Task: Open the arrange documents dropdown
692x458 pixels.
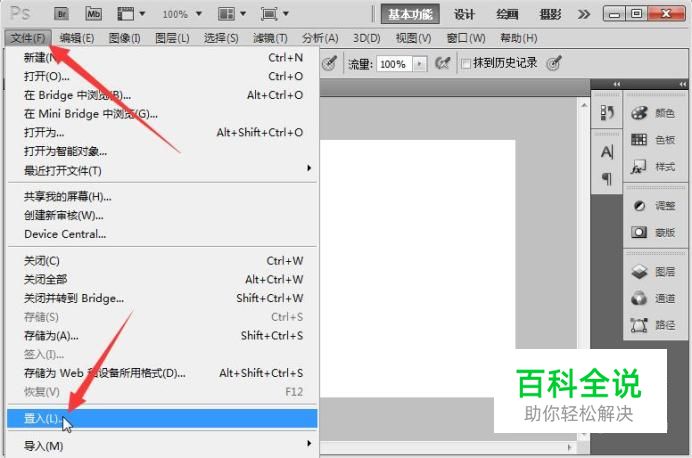Action: (x=232, y=14)
